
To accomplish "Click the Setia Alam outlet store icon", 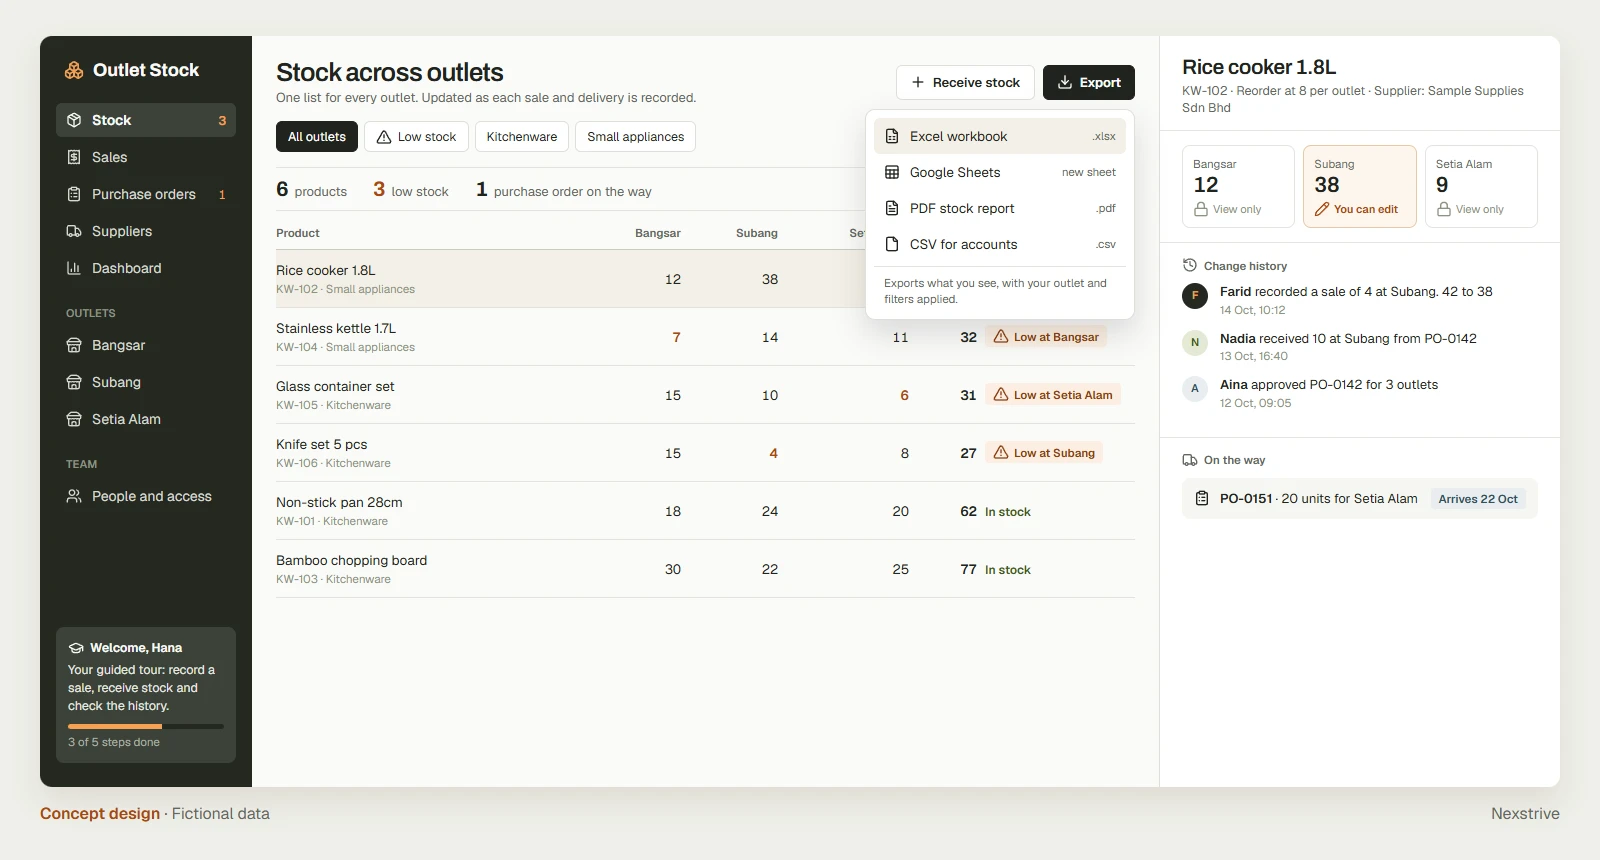I will (x=74, y=419).
